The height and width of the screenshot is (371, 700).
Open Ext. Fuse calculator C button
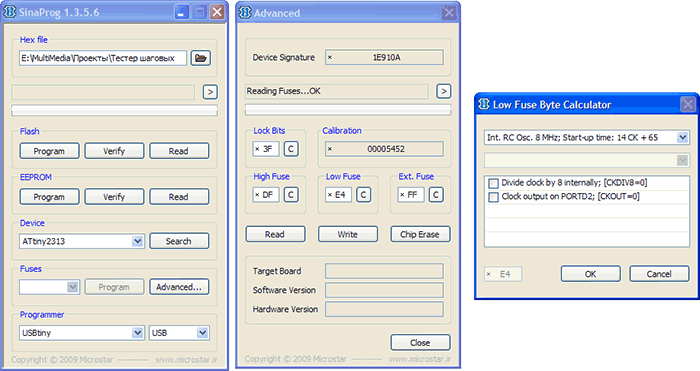pyautogui.click(x=436, y=195)
